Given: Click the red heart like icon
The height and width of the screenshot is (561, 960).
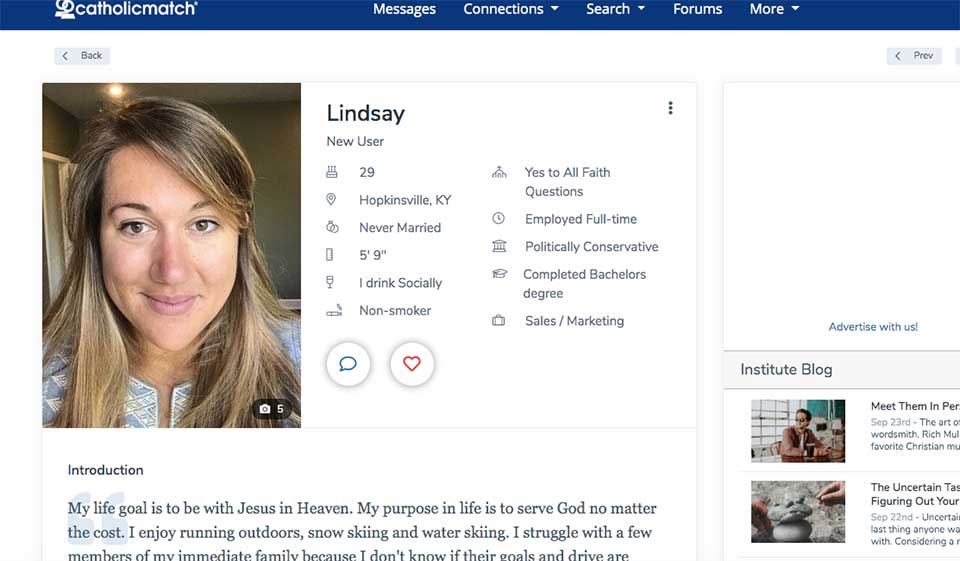Looking at the screenshot, I should coord(412,364).
